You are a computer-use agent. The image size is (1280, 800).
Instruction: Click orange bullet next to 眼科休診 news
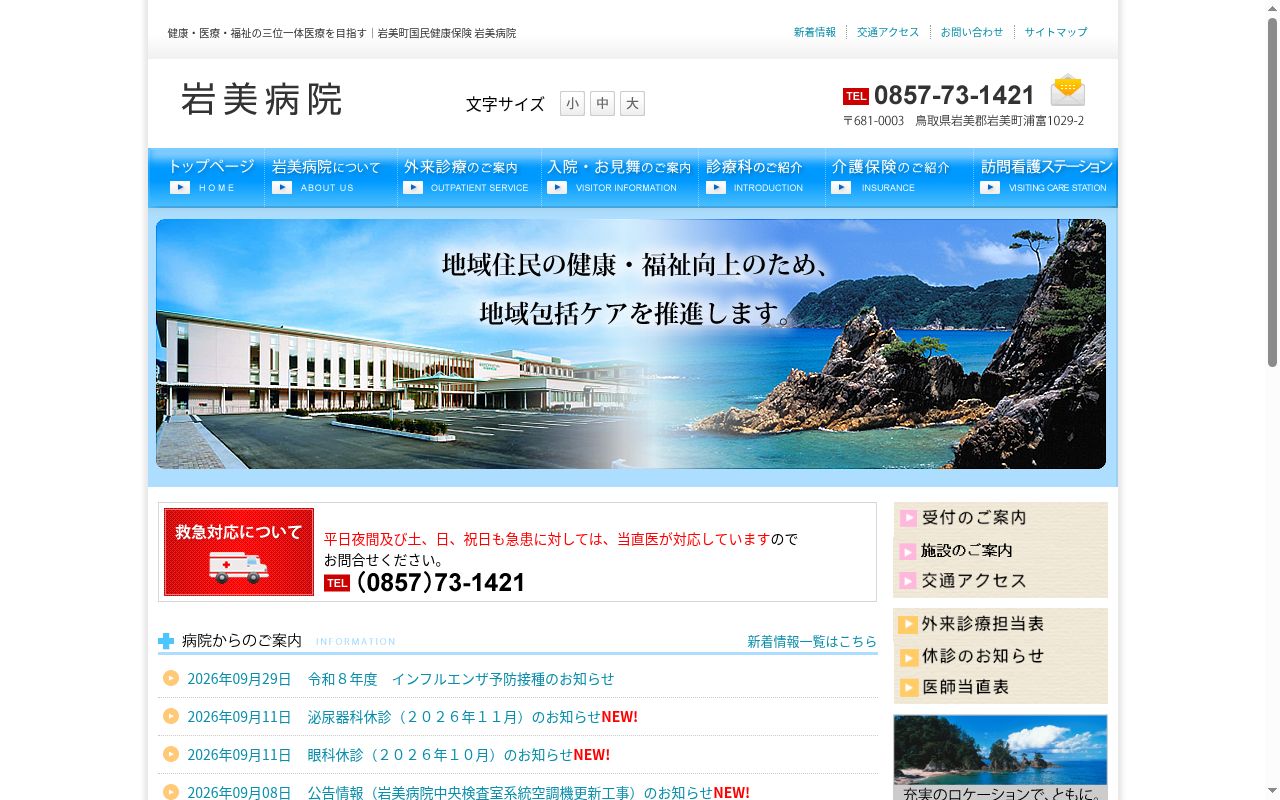point(171,754)
